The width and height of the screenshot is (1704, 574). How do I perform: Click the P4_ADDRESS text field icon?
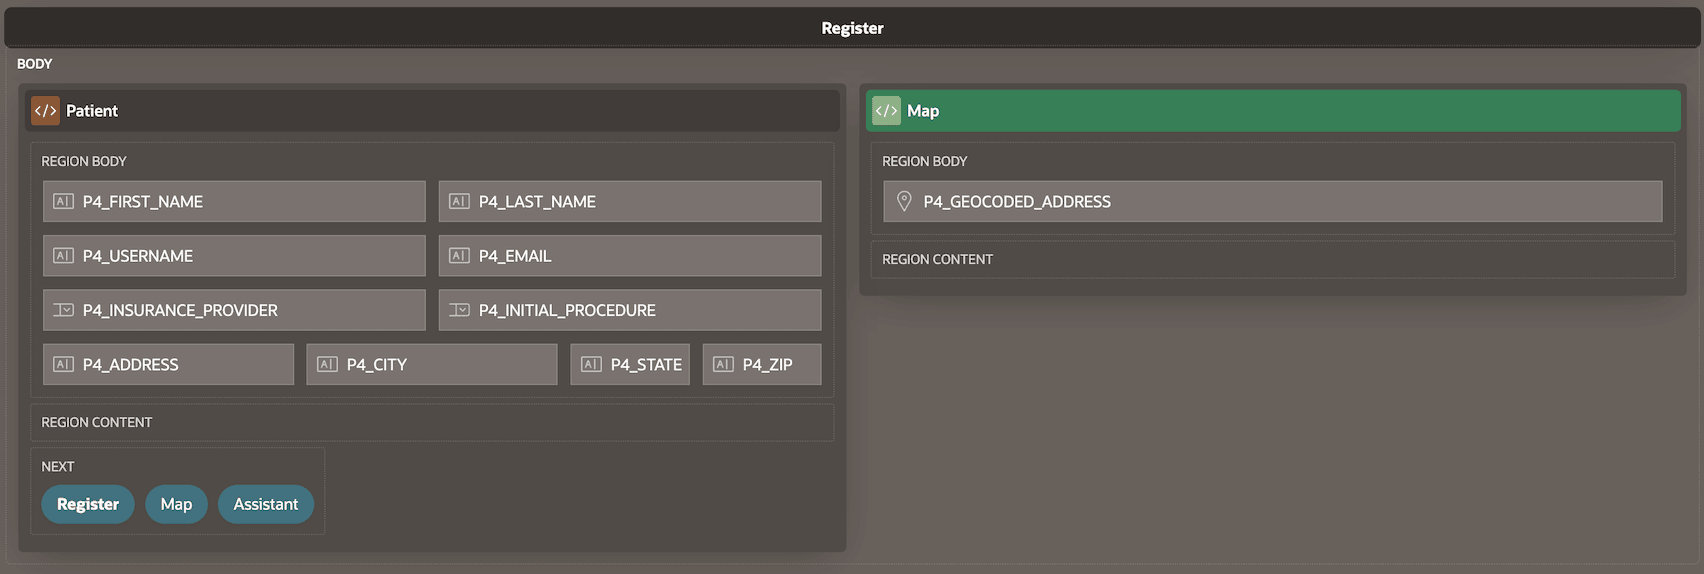[x=63, y=365]
